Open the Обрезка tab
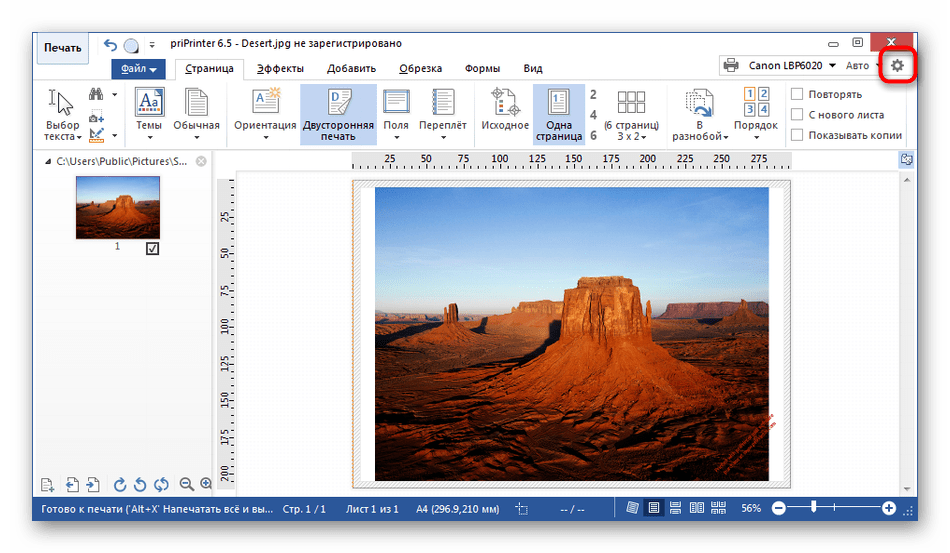The width and height of the screenshot is (950, 553). tap(420, 69)
